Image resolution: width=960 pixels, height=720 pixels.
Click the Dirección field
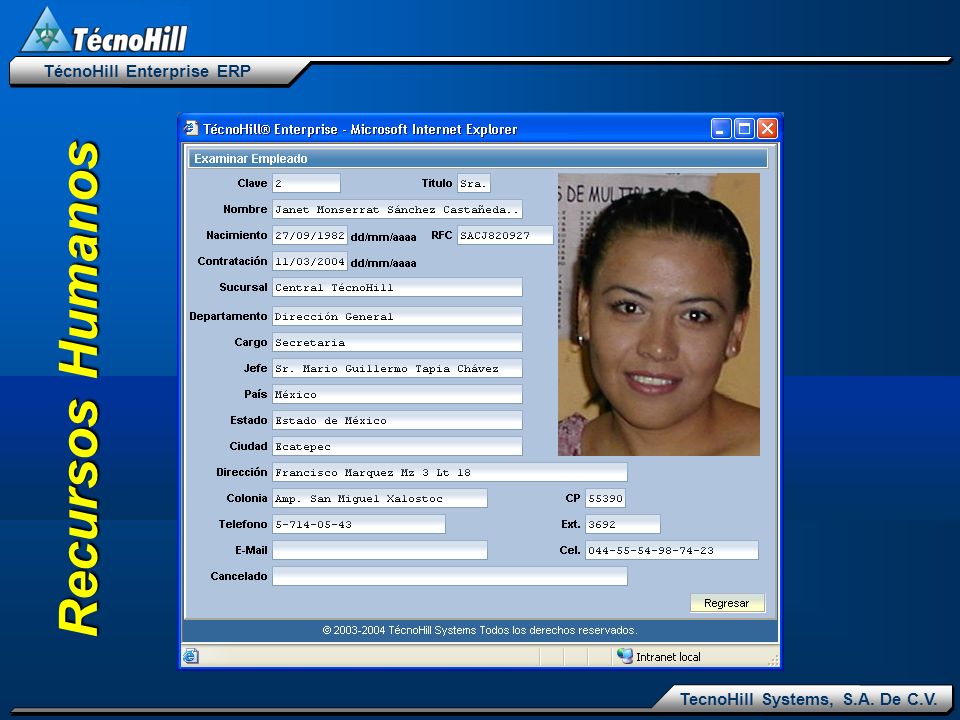point(449,472)
